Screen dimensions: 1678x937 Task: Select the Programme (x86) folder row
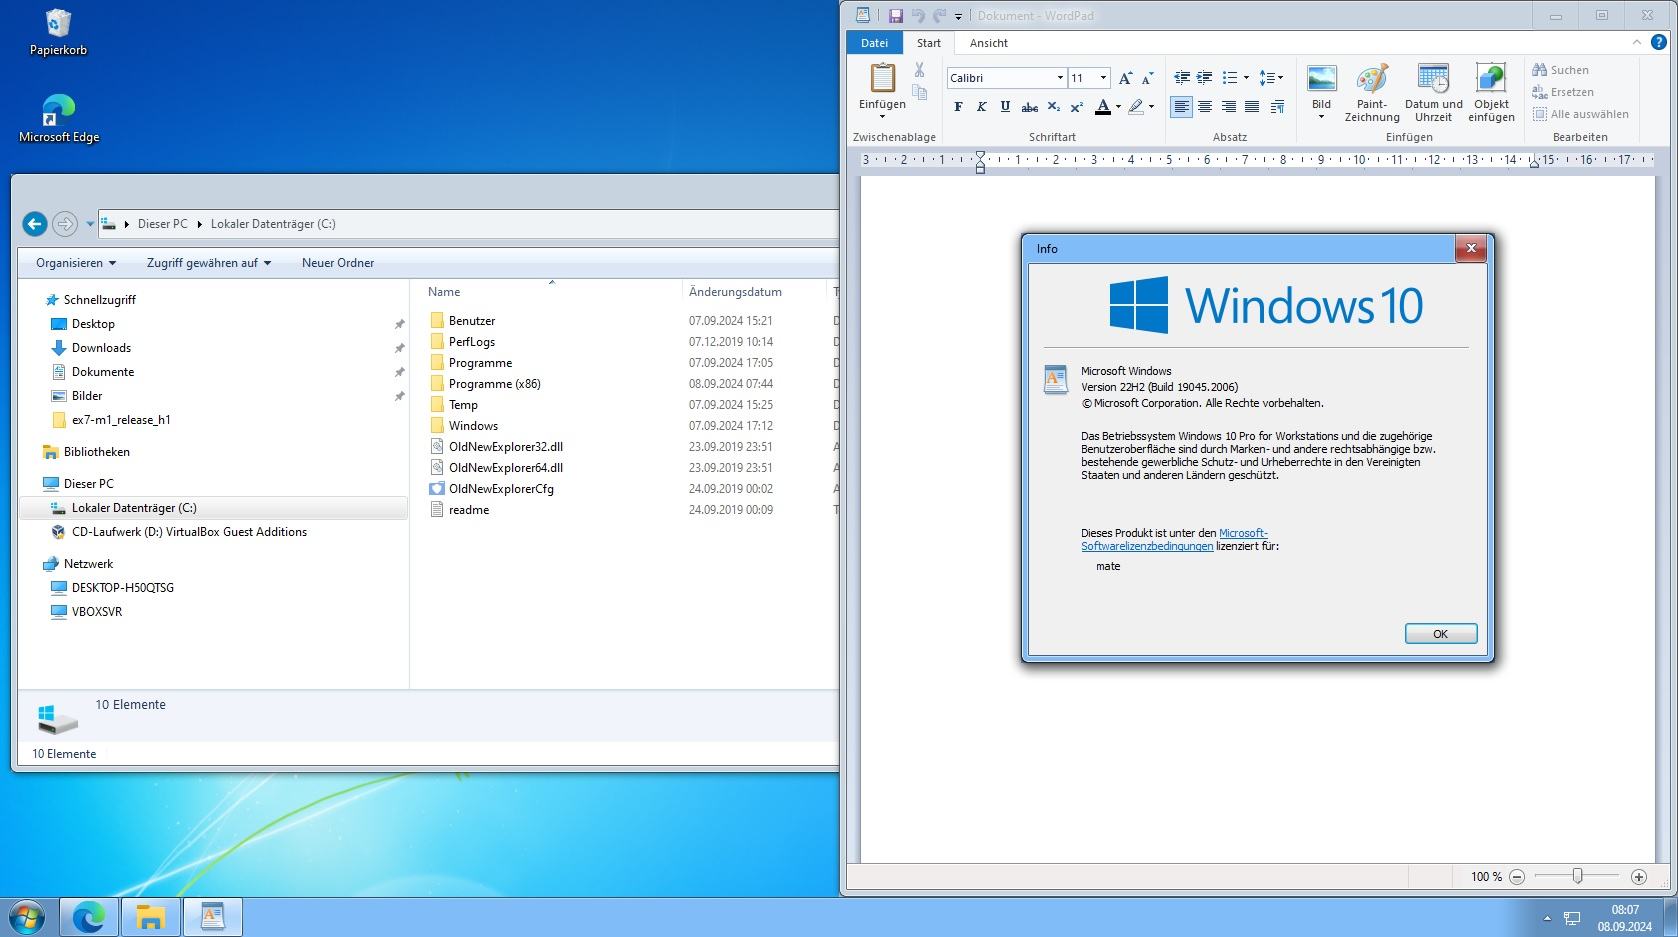(x=494, y=384)
